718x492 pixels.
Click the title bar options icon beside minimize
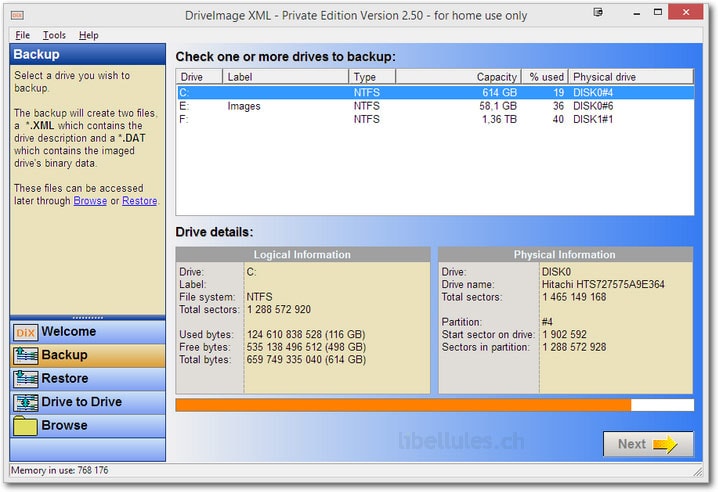[598, 12]
